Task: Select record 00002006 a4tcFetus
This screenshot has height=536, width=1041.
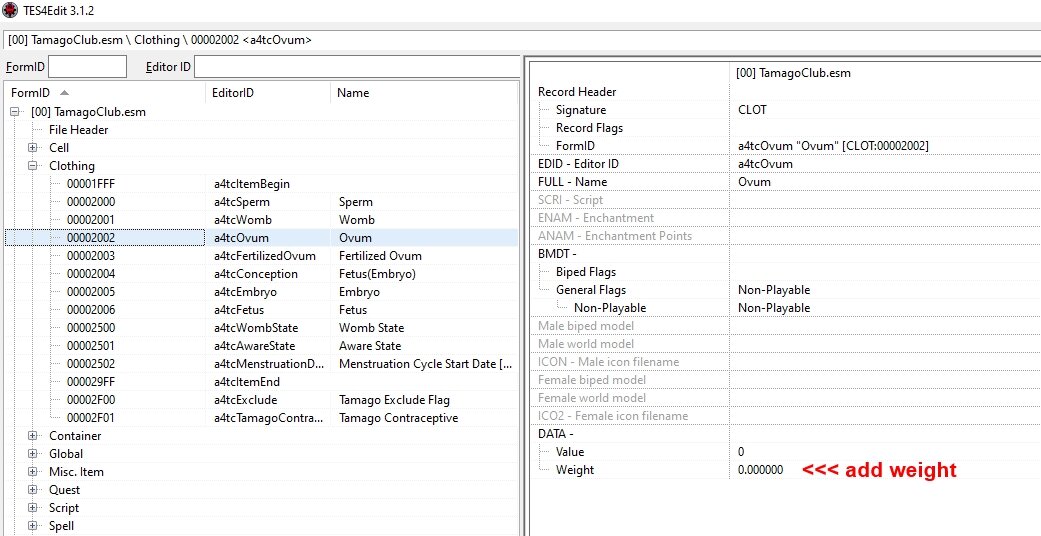Action: pyautogui.click(x=262, y=310)
